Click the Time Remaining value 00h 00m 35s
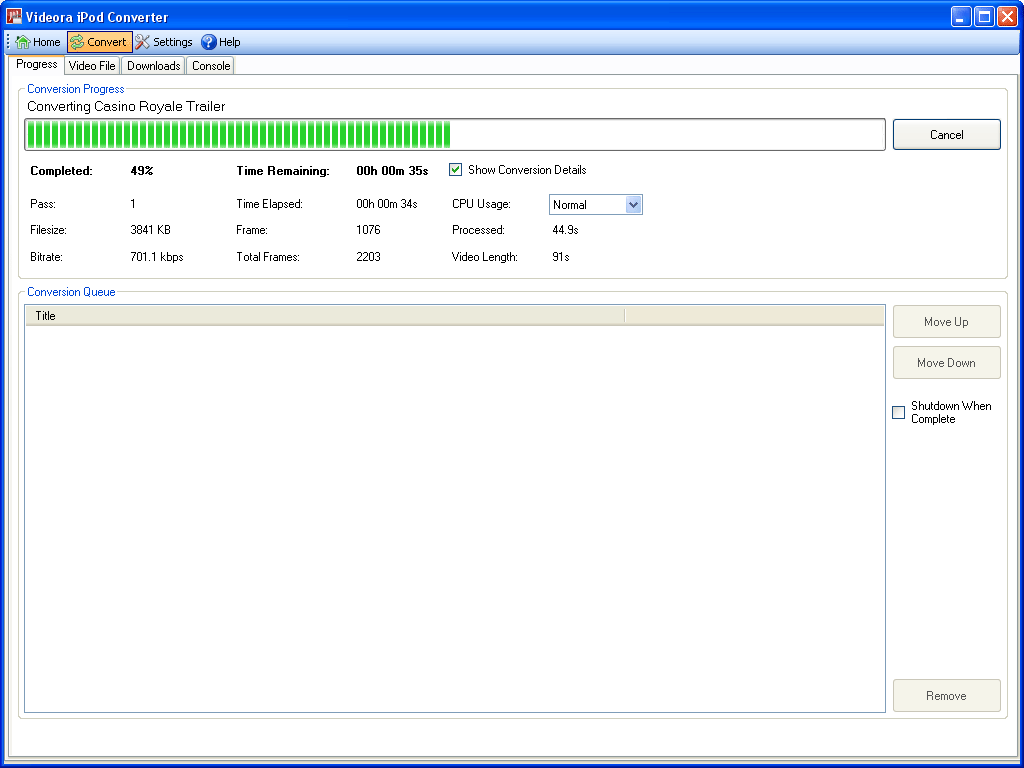 [392, 171]
